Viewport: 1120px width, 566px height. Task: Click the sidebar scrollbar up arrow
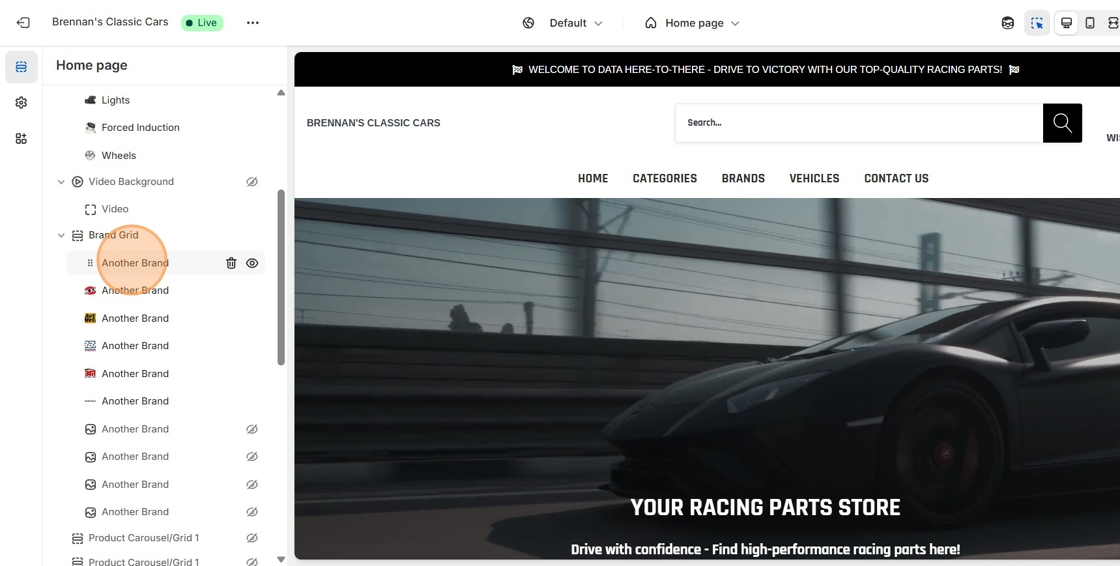281,93
